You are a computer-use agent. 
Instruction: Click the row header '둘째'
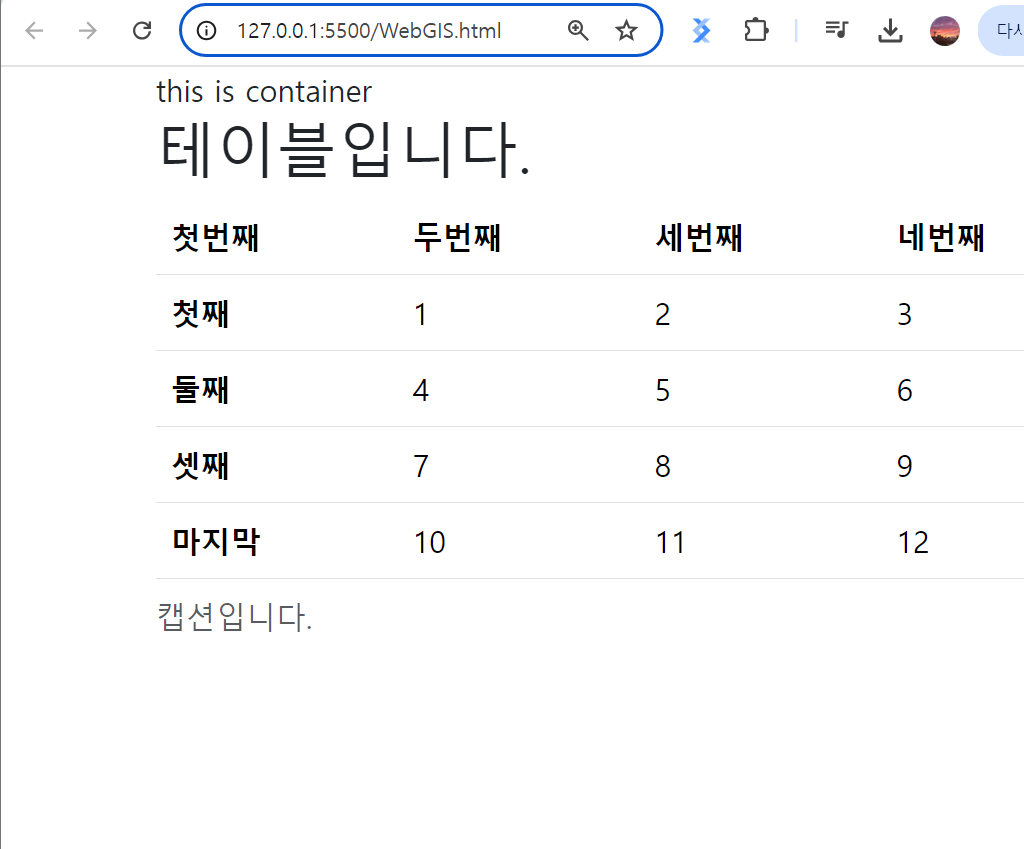[200, 390]
